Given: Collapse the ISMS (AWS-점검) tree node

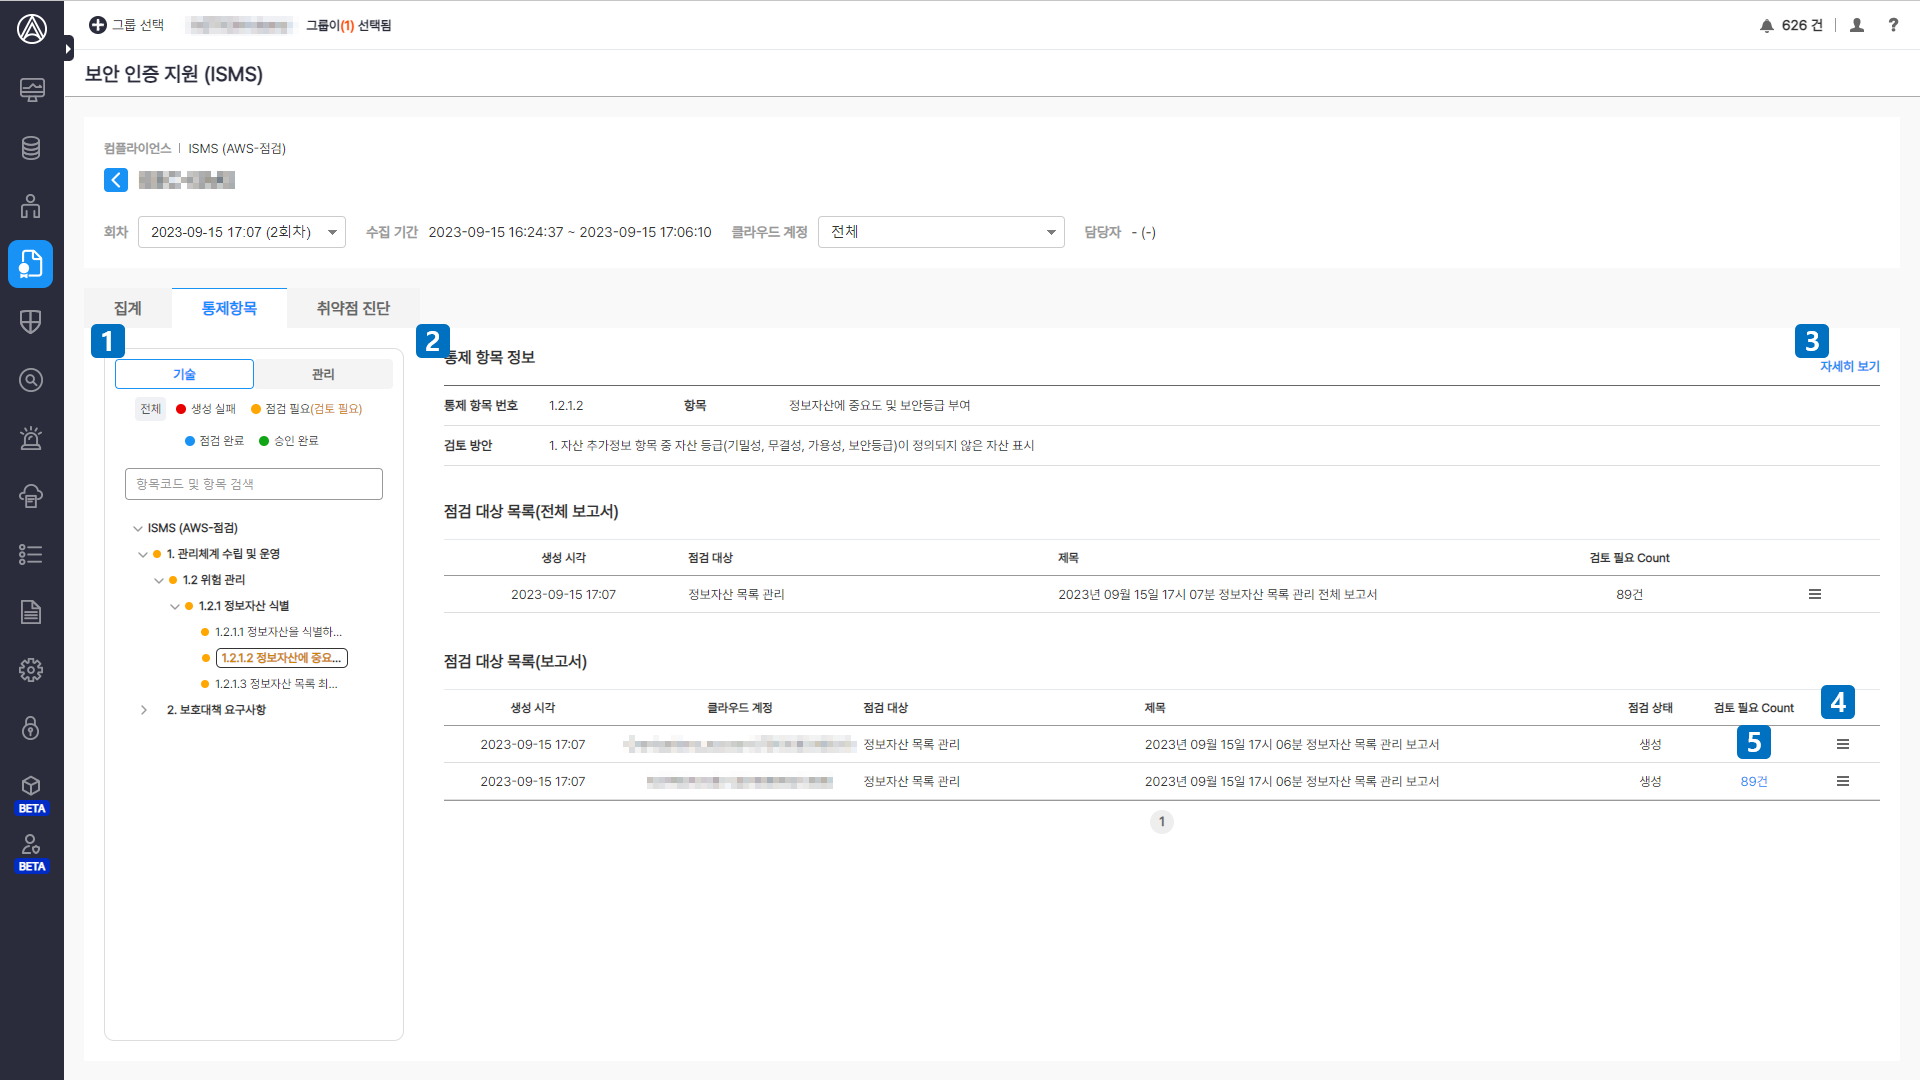Looking at the screenshot, I should coord(138,528).
